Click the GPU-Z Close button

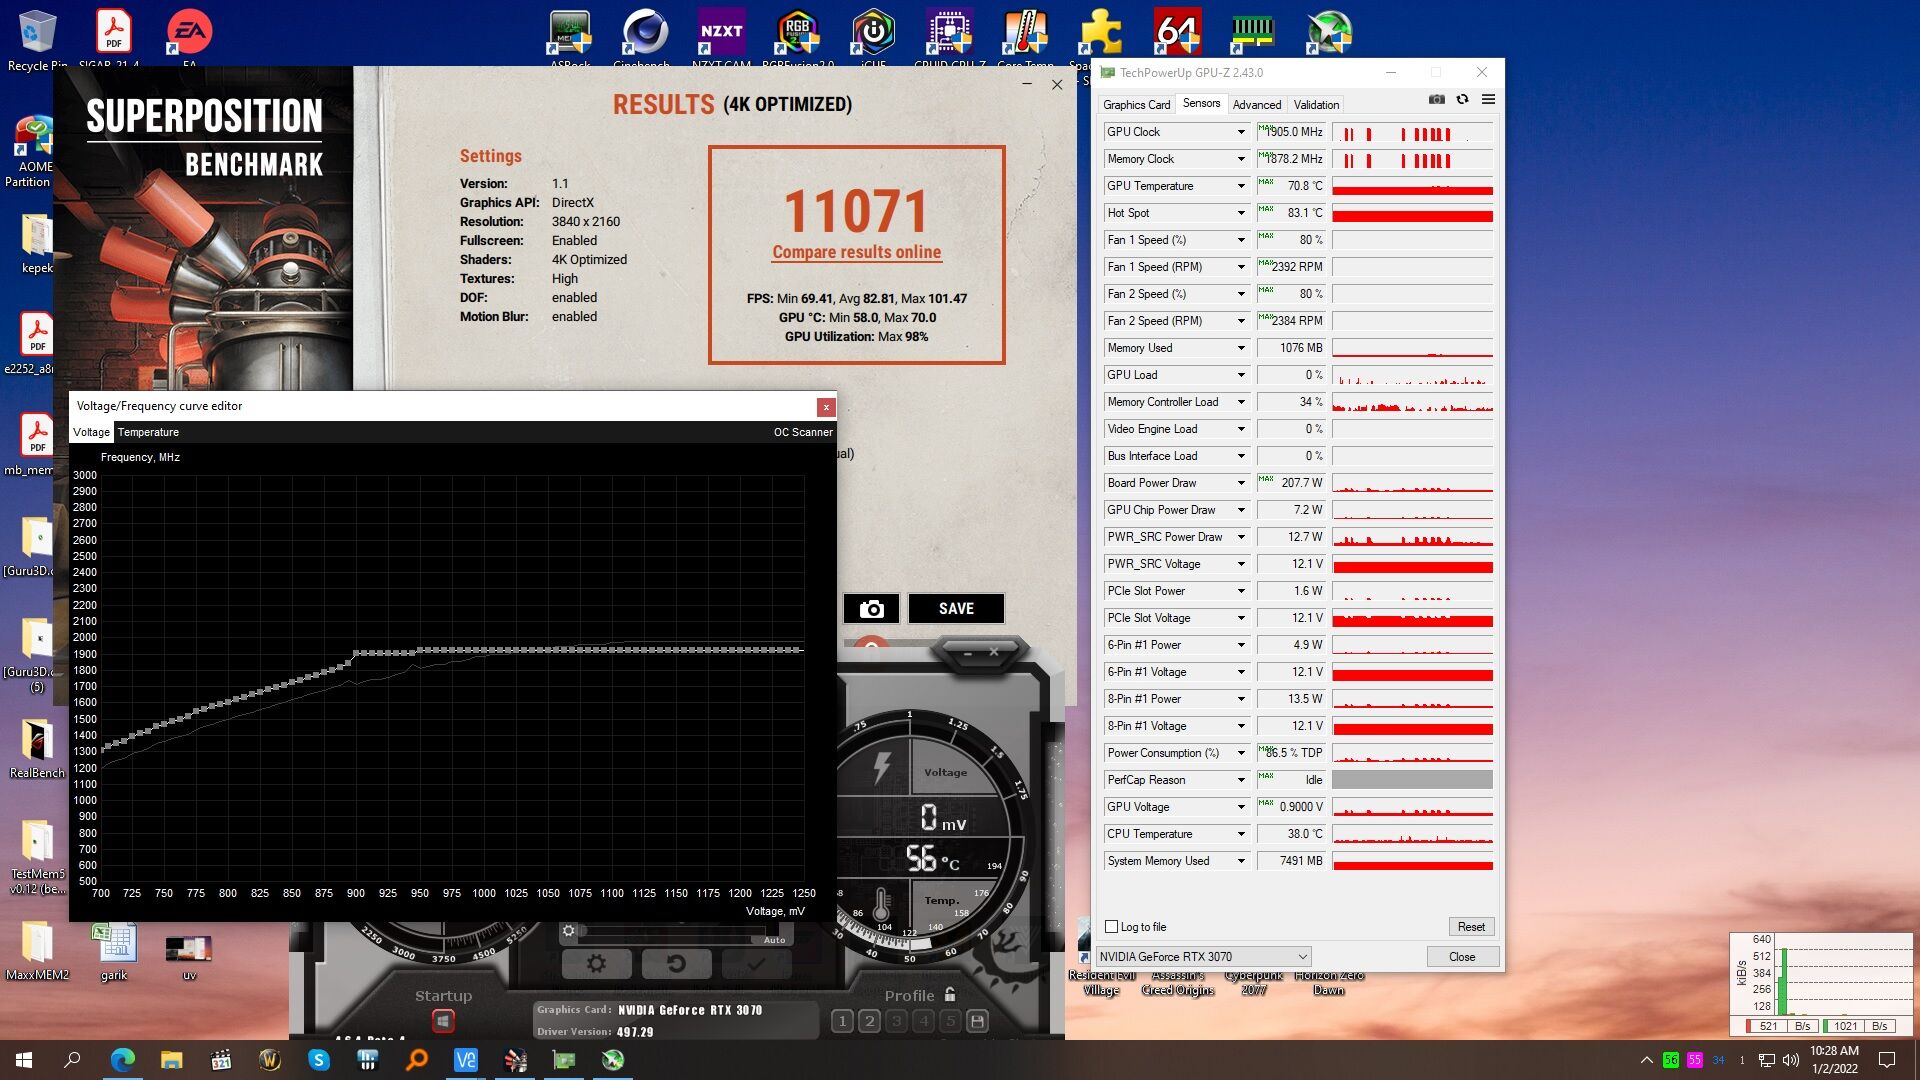tap(1462, 957)
